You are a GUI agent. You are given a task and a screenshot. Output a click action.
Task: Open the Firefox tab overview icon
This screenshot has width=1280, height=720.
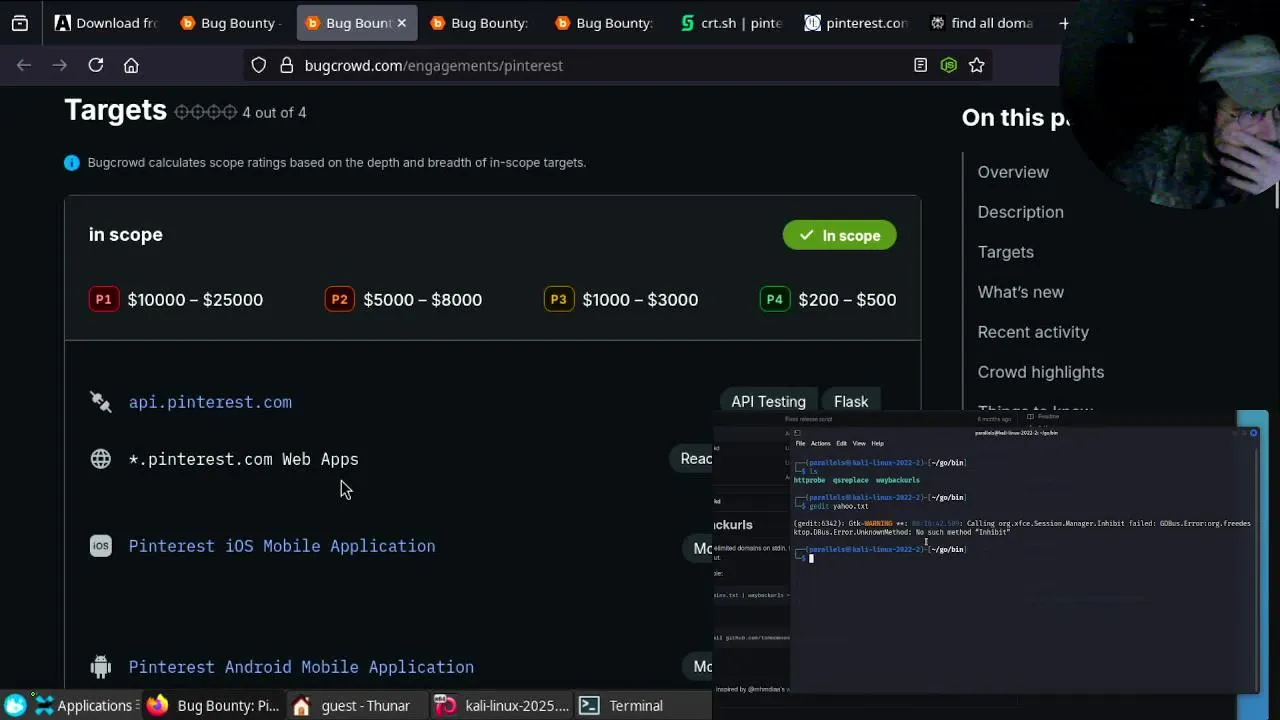(20, 23)
